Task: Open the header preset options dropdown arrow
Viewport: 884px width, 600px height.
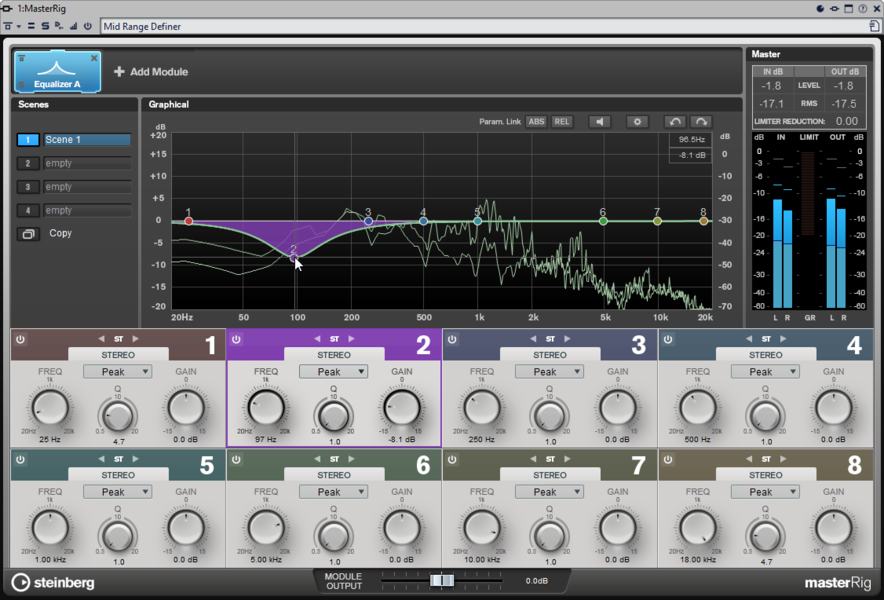Action: click(19, 26)
